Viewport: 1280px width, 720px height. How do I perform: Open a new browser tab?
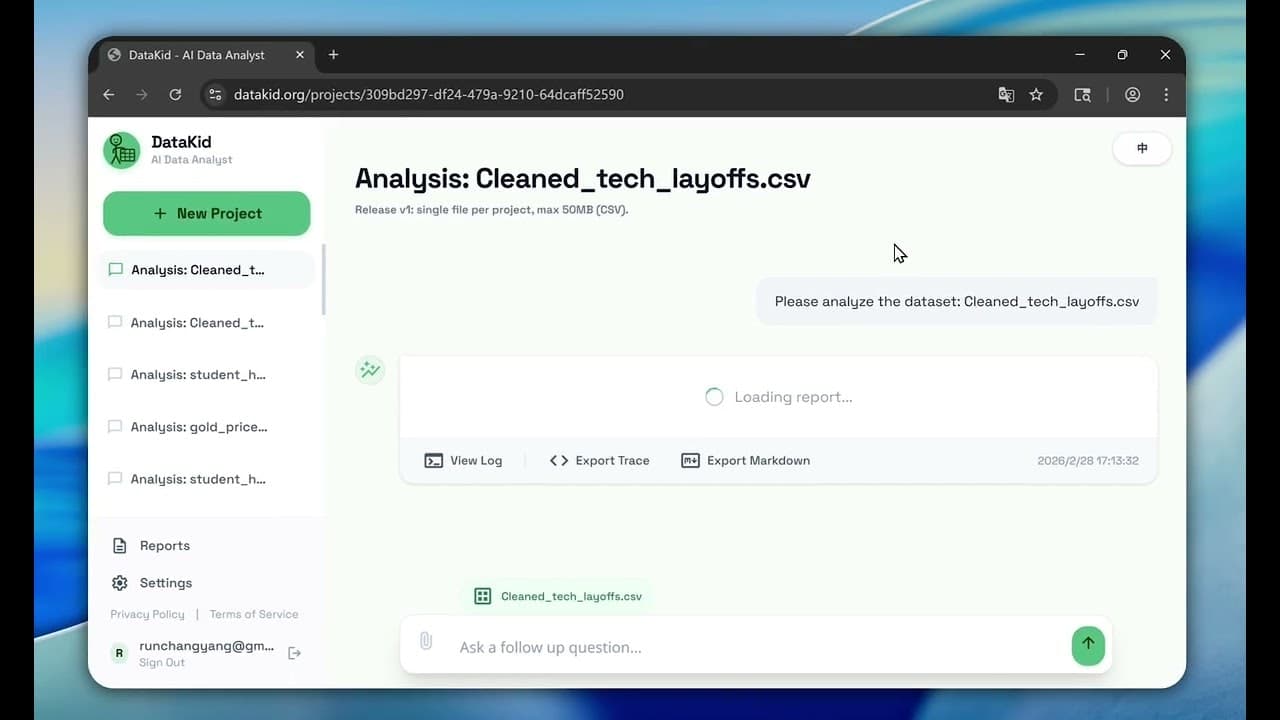(333, 55)
